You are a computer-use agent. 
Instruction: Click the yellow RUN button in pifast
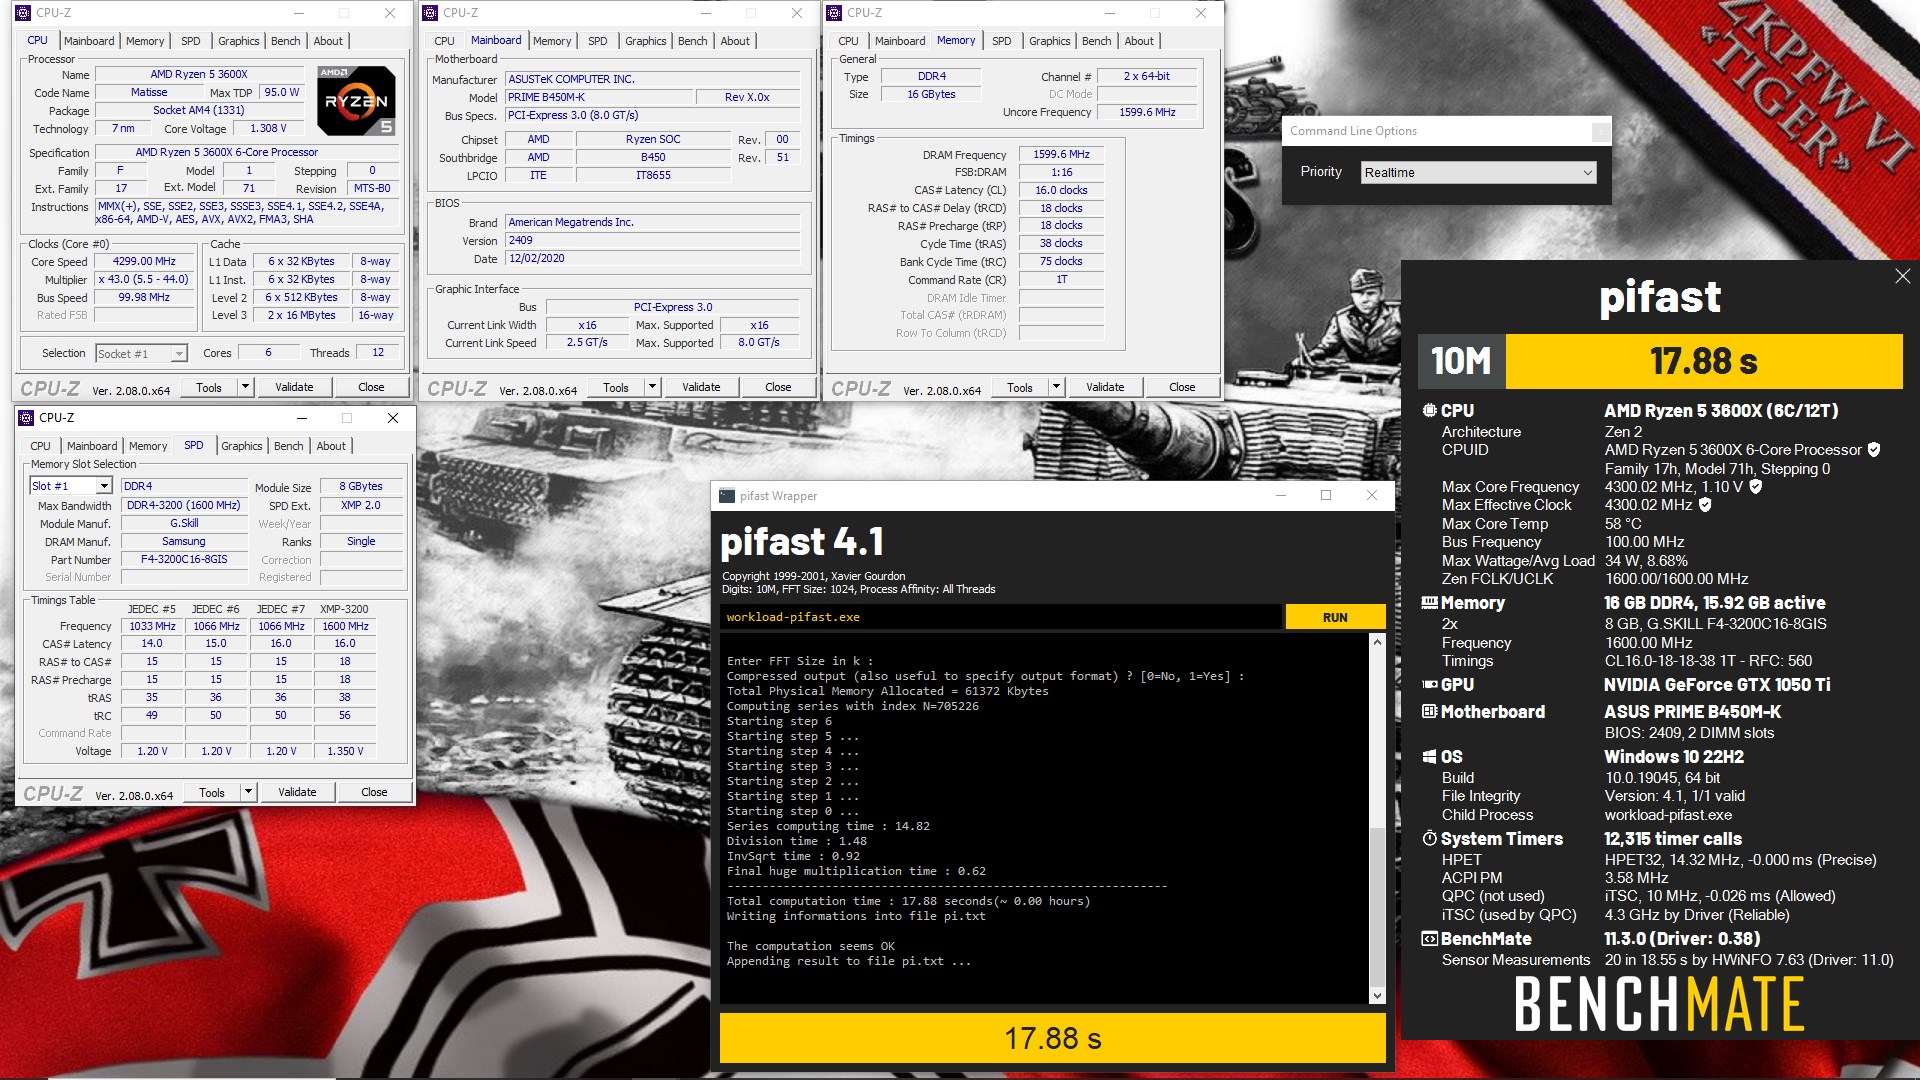click(x=1335, y=617)
